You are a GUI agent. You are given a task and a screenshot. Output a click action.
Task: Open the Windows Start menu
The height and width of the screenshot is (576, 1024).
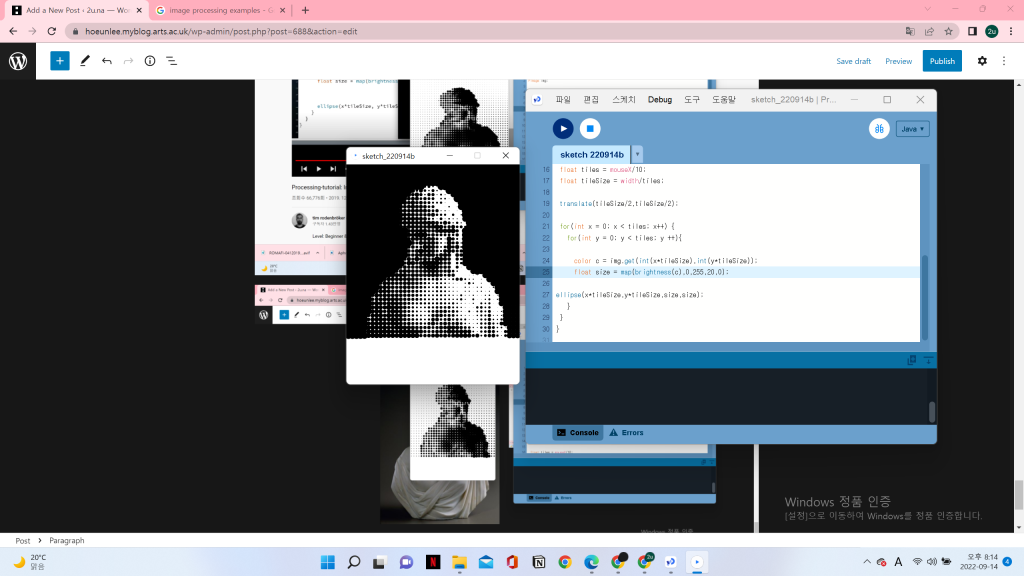click(328, 562)
